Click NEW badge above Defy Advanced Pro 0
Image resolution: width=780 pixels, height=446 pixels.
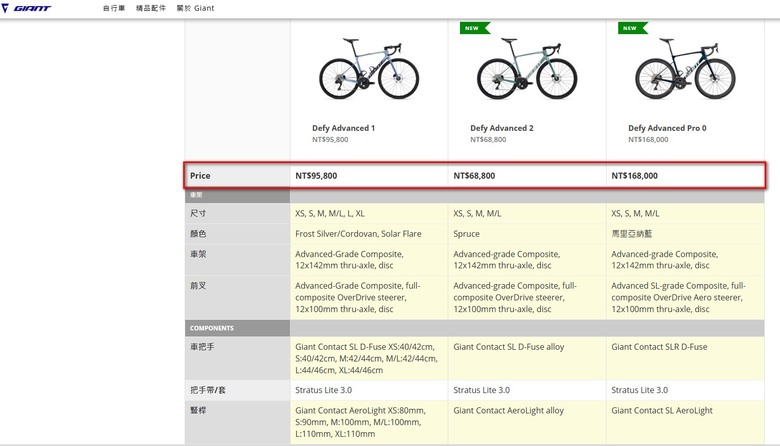(x=633, y=28)
